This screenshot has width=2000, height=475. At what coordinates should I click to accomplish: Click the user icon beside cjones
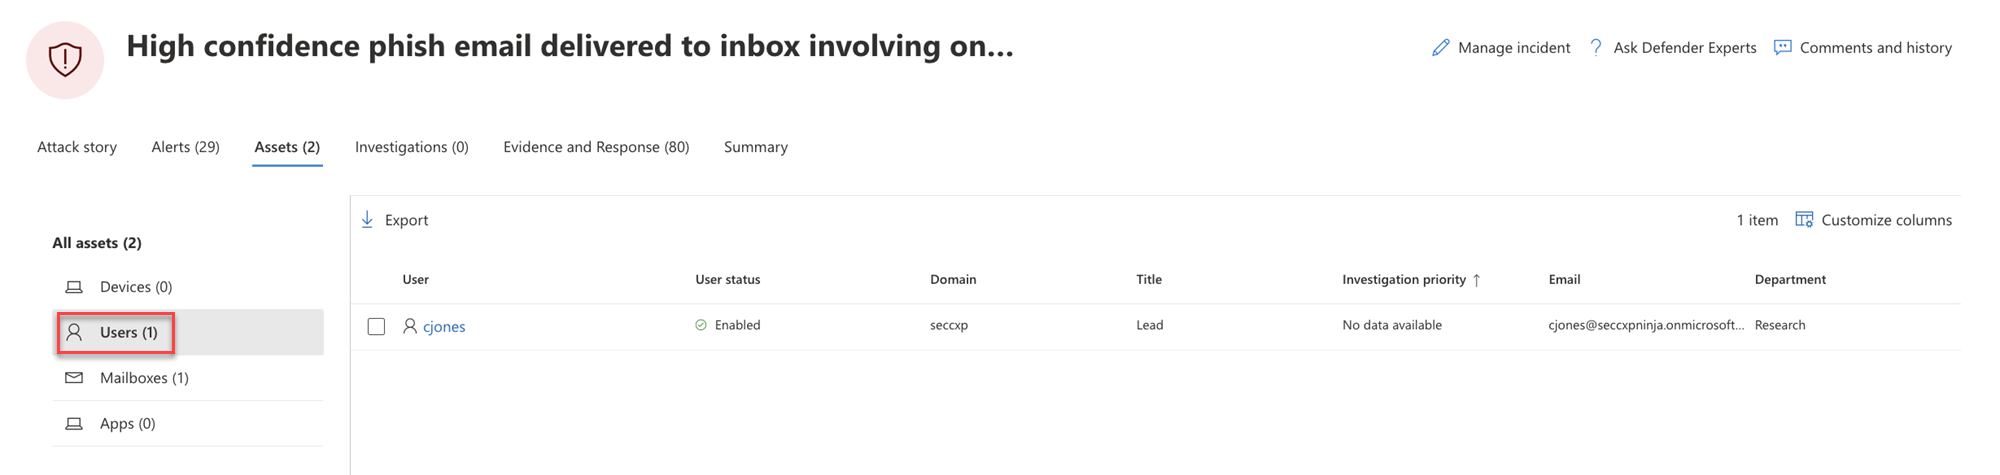pos(409,326)
